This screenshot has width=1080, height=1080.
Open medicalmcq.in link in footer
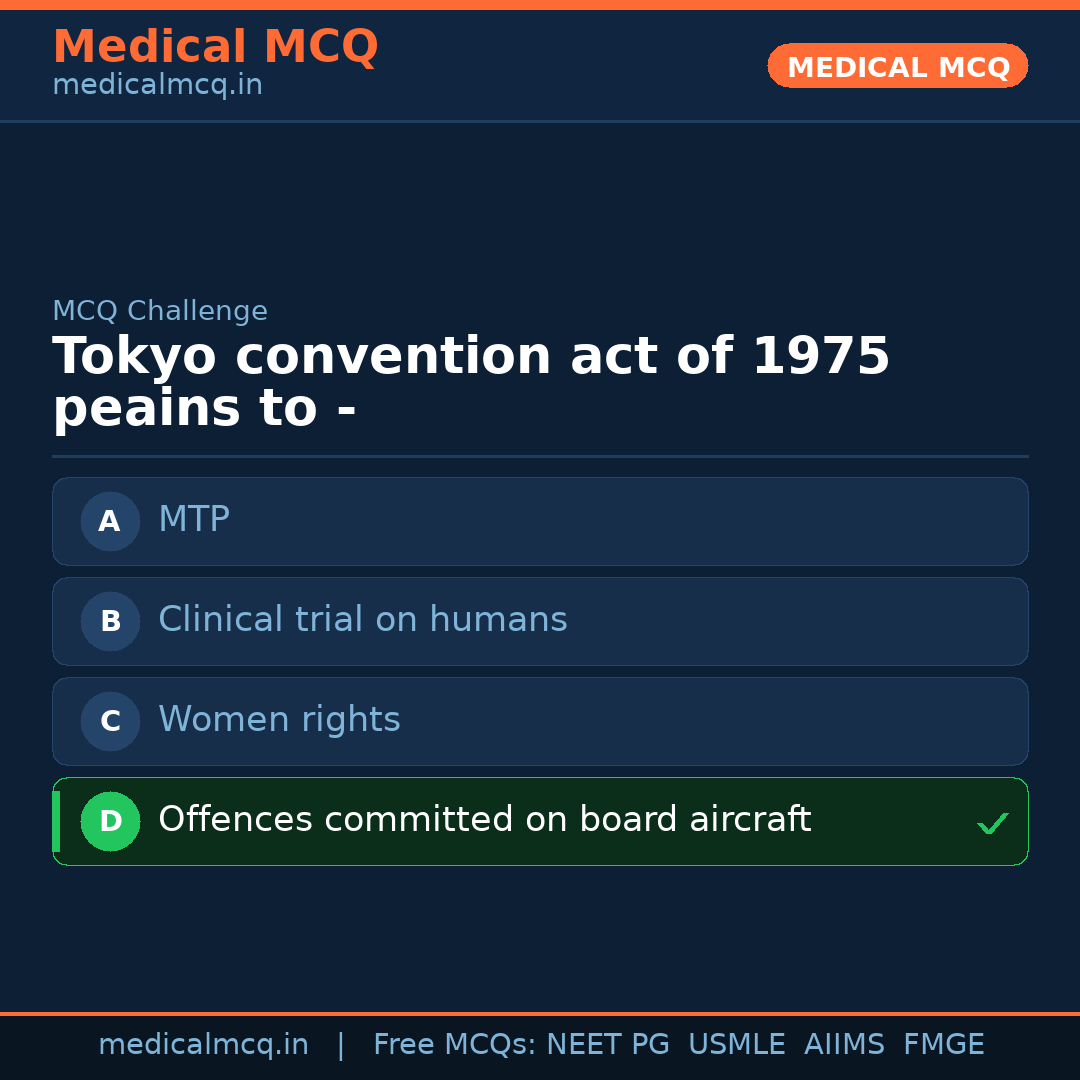tap(203, 1045)
